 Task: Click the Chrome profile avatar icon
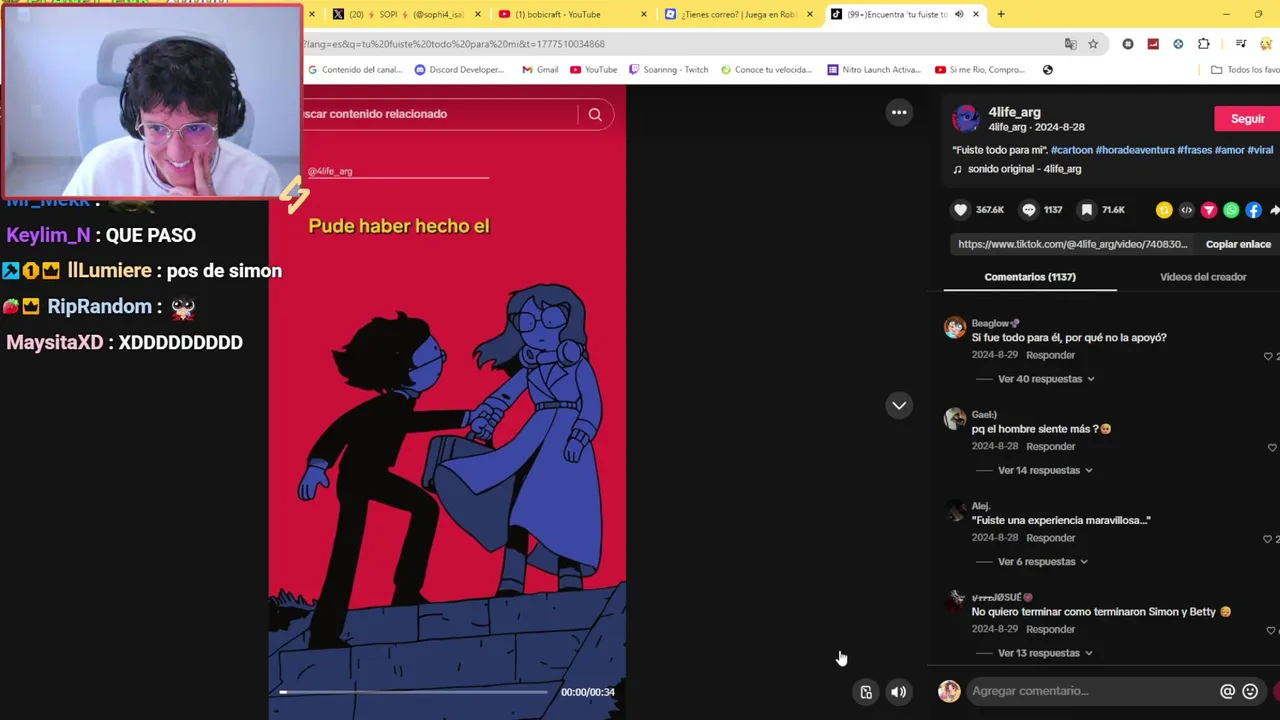click(1267, 44)
